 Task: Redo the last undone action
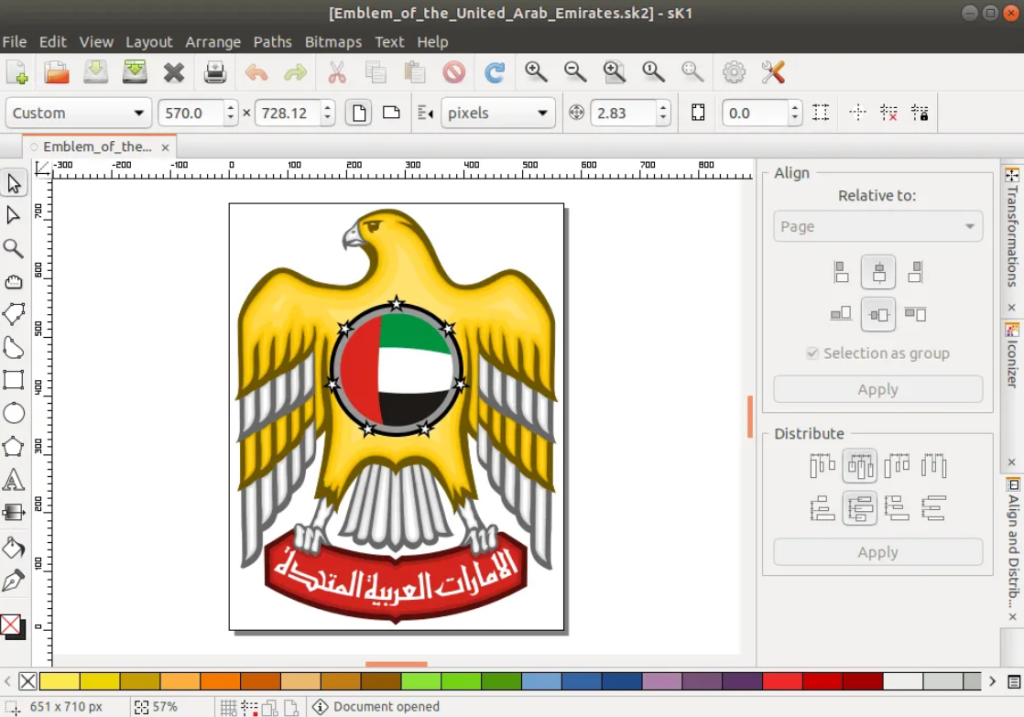(295, 72)
